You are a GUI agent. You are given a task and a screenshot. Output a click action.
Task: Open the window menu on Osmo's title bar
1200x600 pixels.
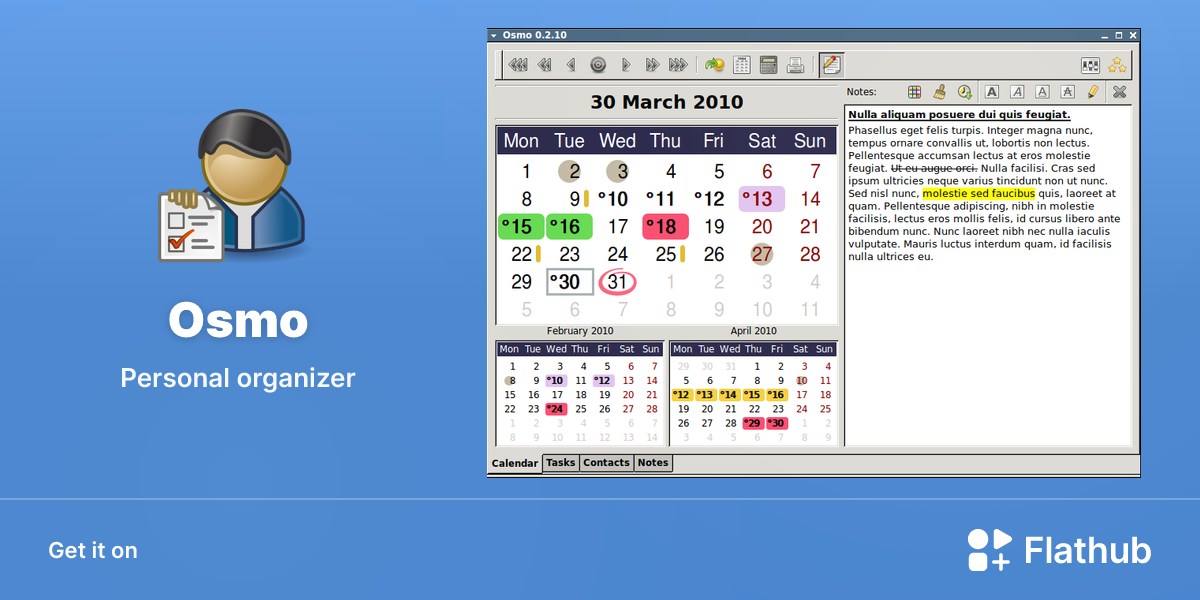pos(494,35)
